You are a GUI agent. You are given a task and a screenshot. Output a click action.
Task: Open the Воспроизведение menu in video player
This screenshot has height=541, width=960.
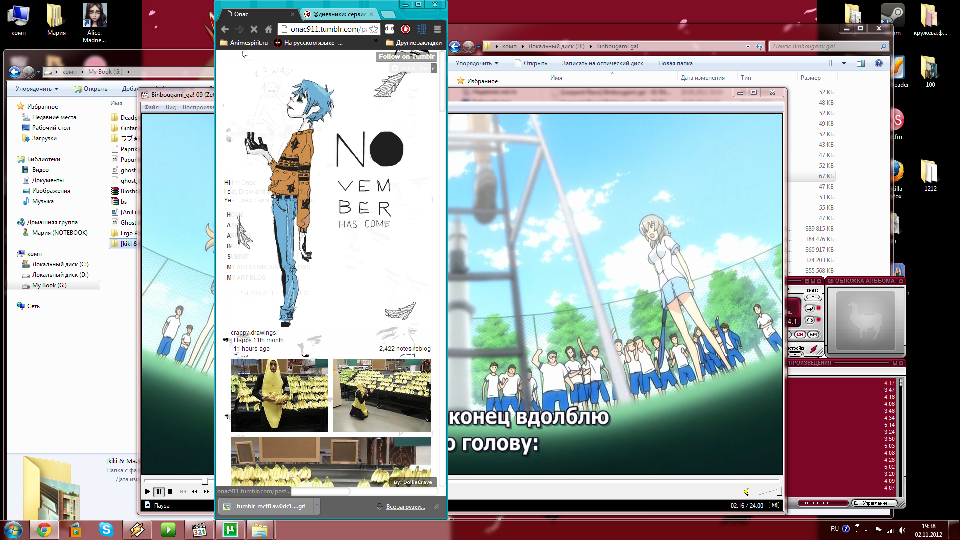pyautogui.click(x=197, y=107)
